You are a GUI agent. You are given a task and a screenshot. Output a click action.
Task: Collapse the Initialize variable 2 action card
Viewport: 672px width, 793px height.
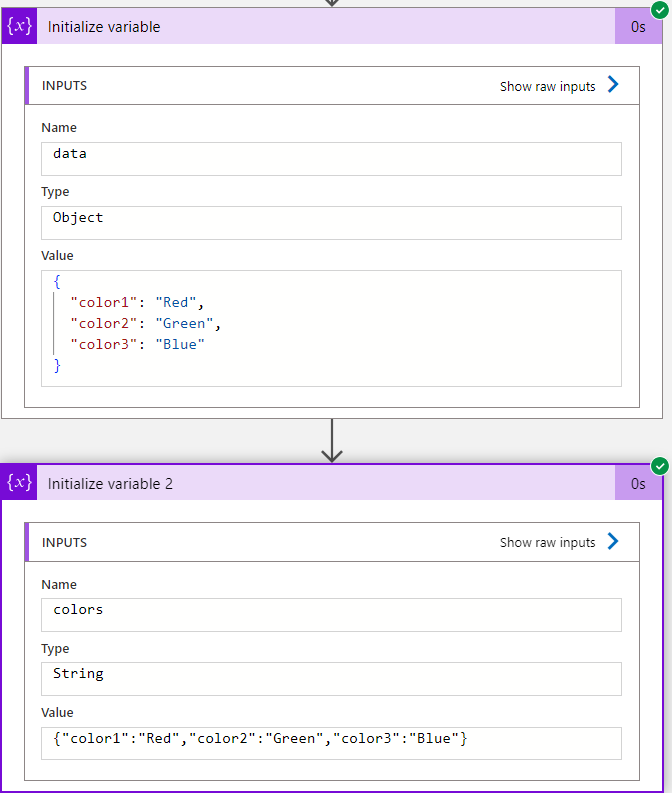[x=300, y=484]
